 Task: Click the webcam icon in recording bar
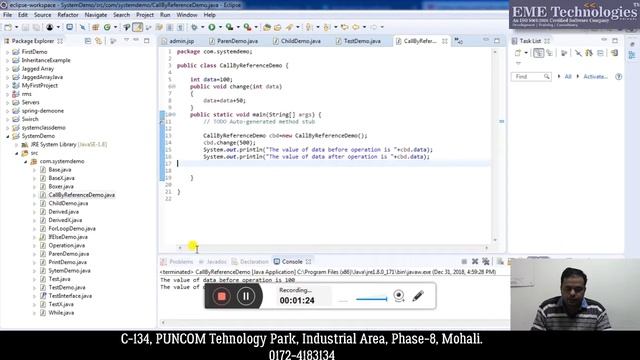(x=399, y=296)
